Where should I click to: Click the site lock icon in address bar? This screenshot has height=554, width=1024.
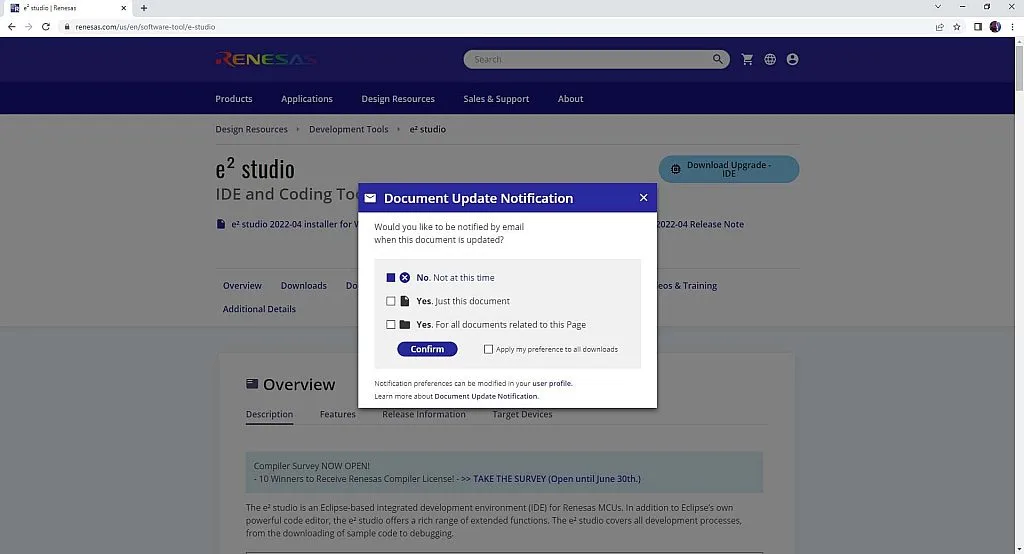(67, 27)
